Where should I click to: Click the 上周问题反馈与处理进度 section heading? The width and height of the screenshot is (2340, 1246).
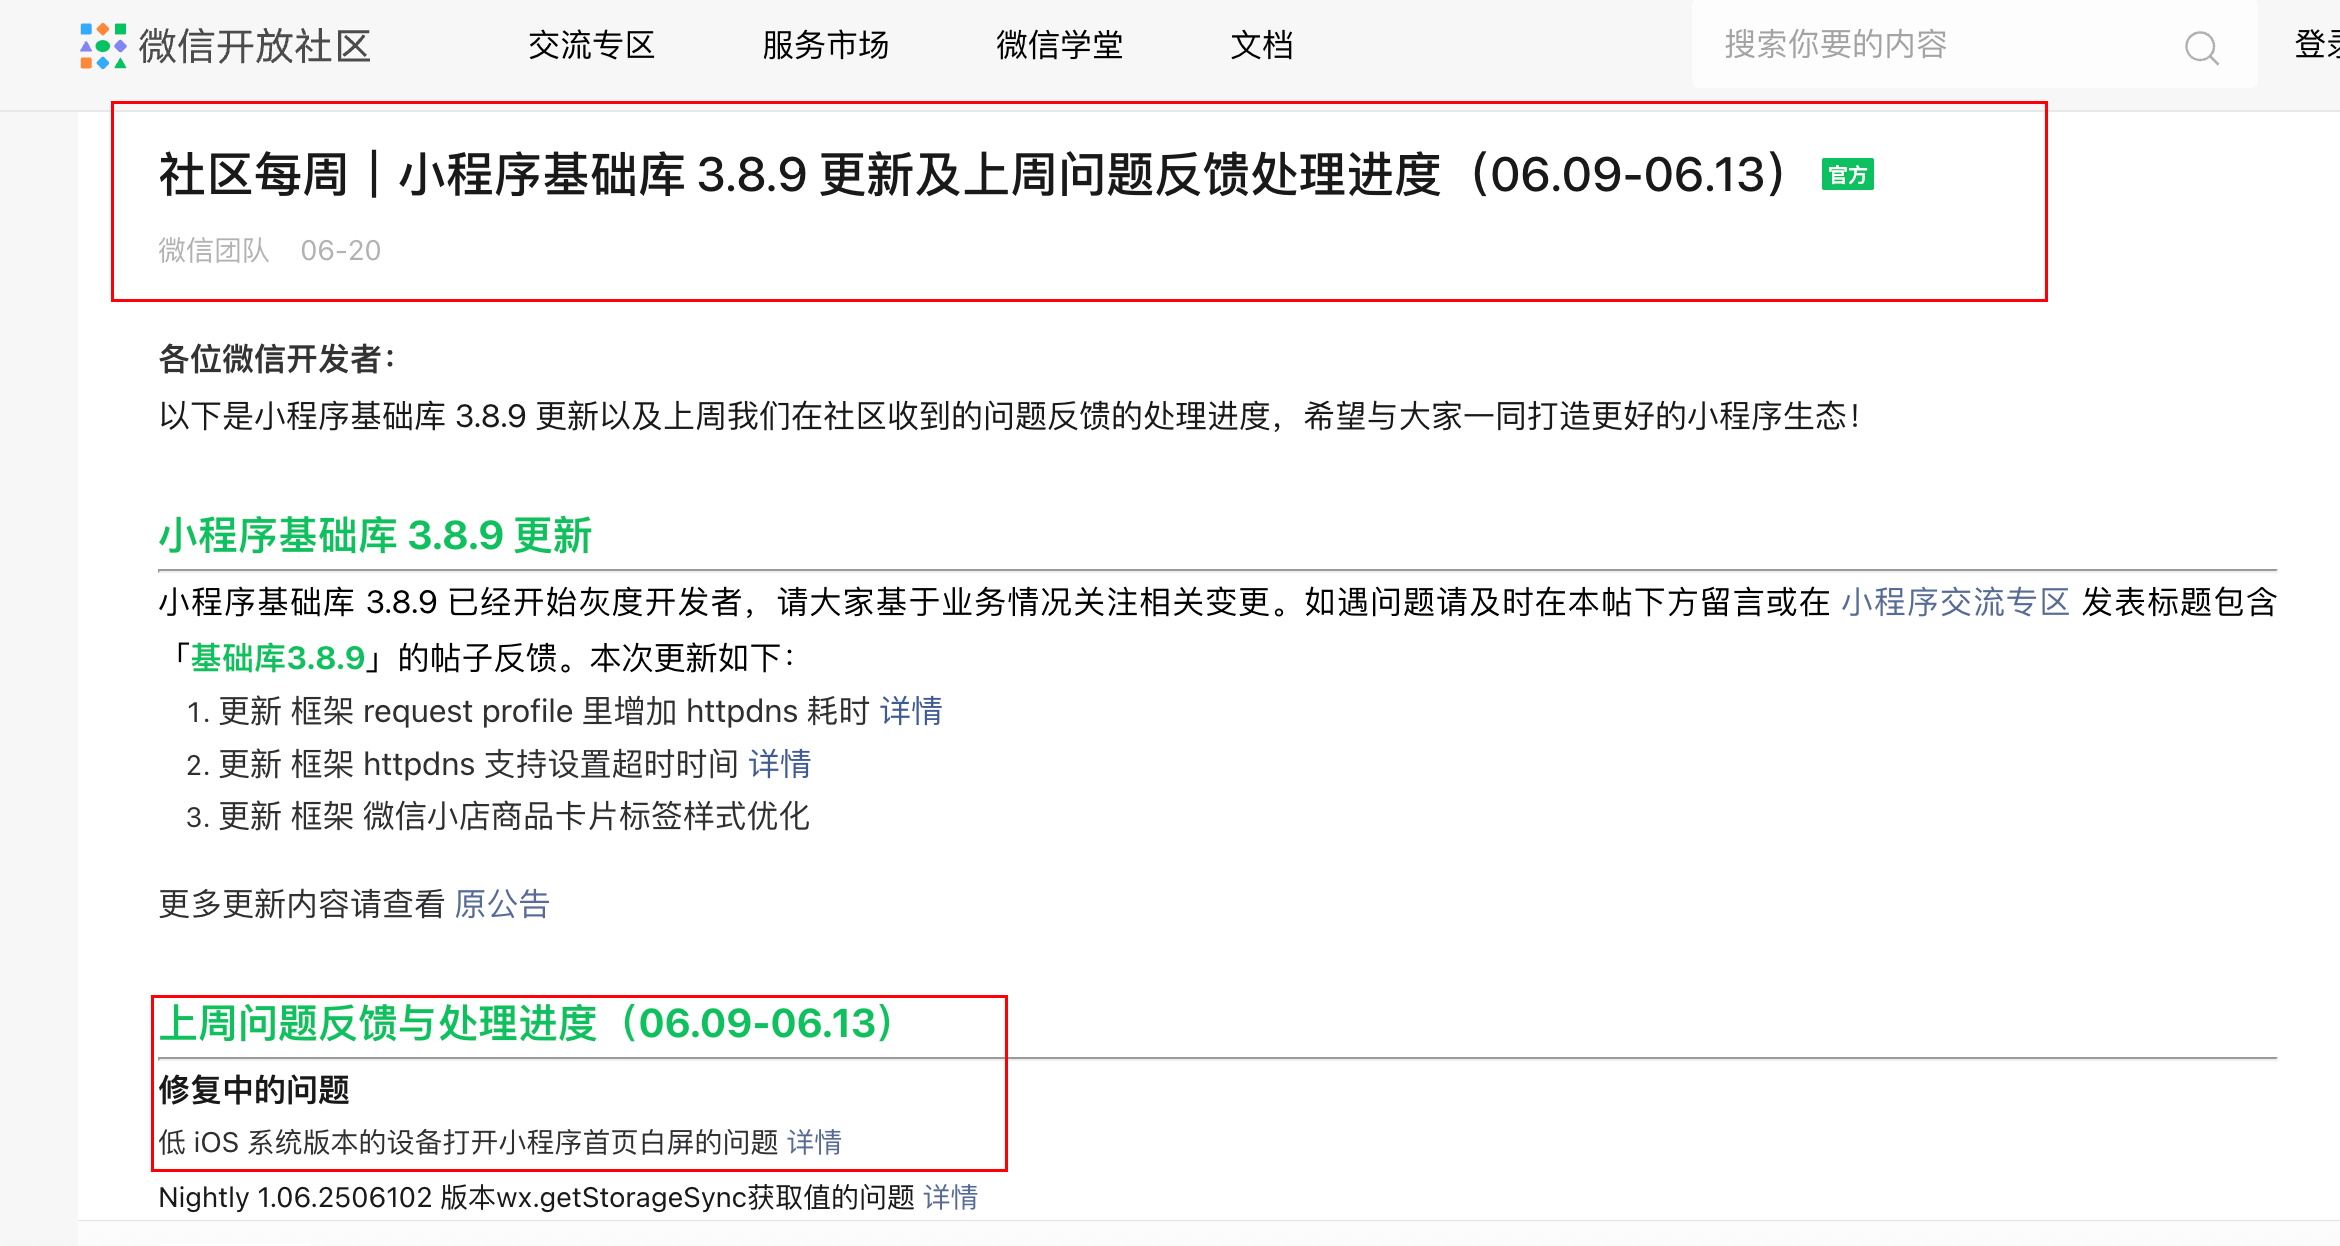[525, 1023]
